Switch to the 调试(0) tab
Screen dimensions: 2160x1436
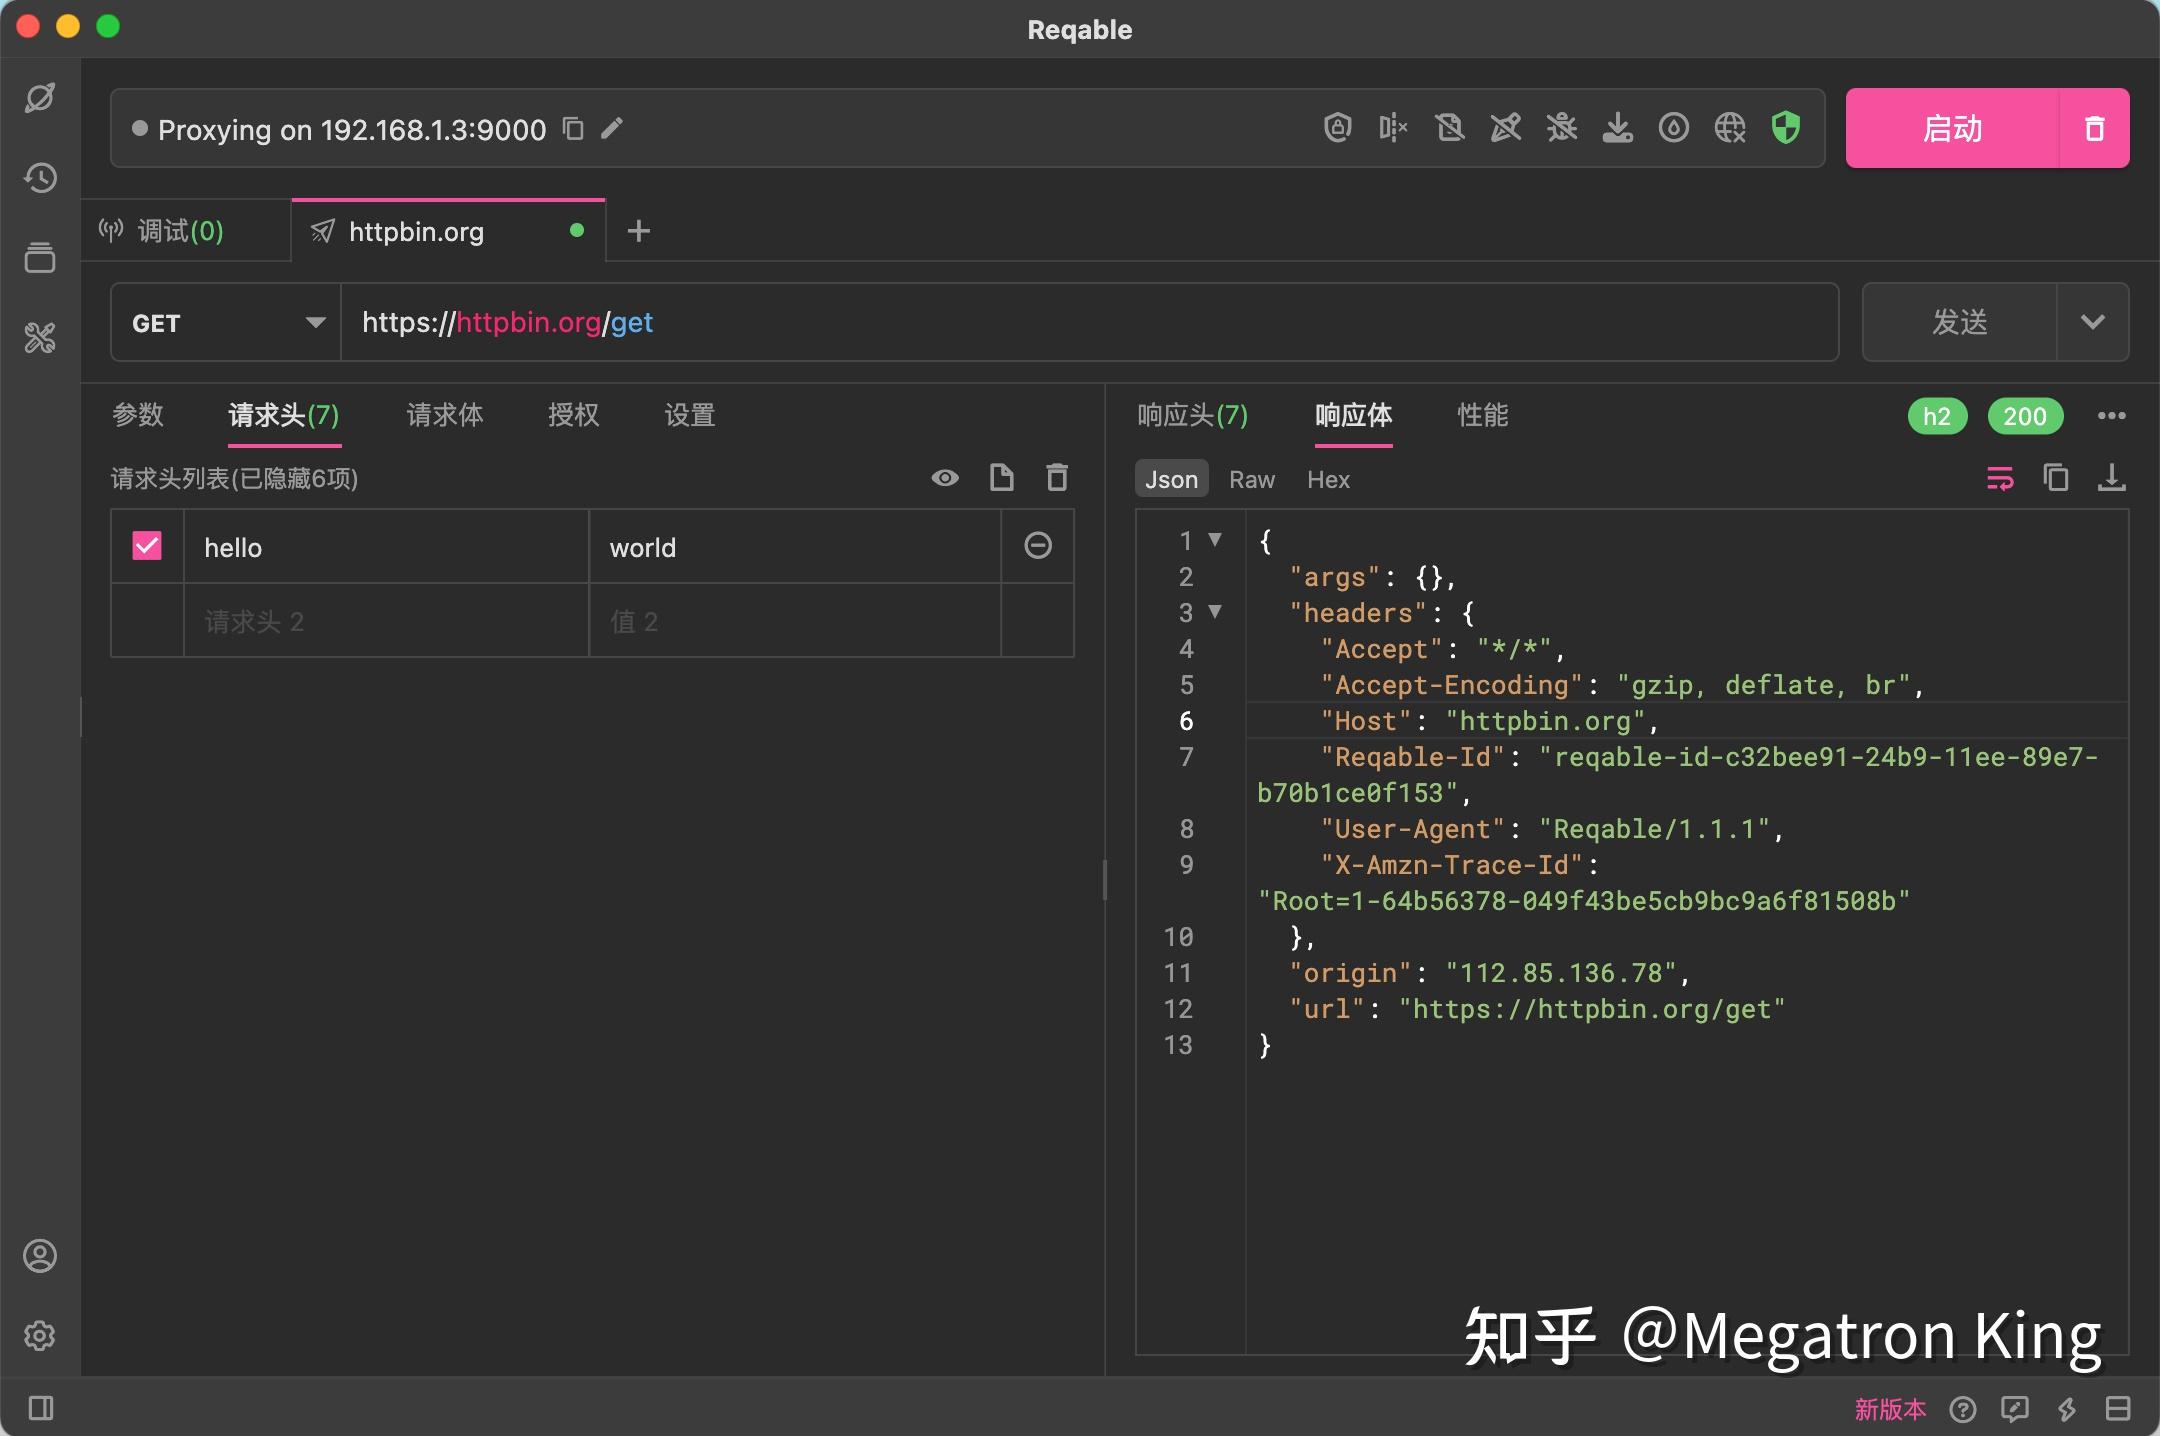[x=186, y=231]
